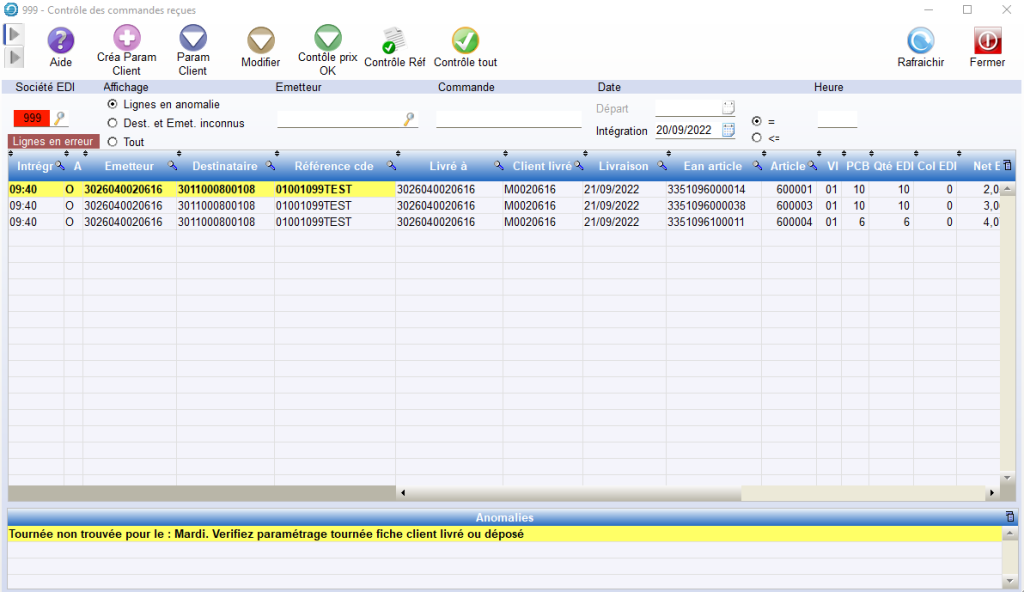The image size is (1024, 592).
Task: Run Contôle prix OK check
Action: tap(328, 38)
